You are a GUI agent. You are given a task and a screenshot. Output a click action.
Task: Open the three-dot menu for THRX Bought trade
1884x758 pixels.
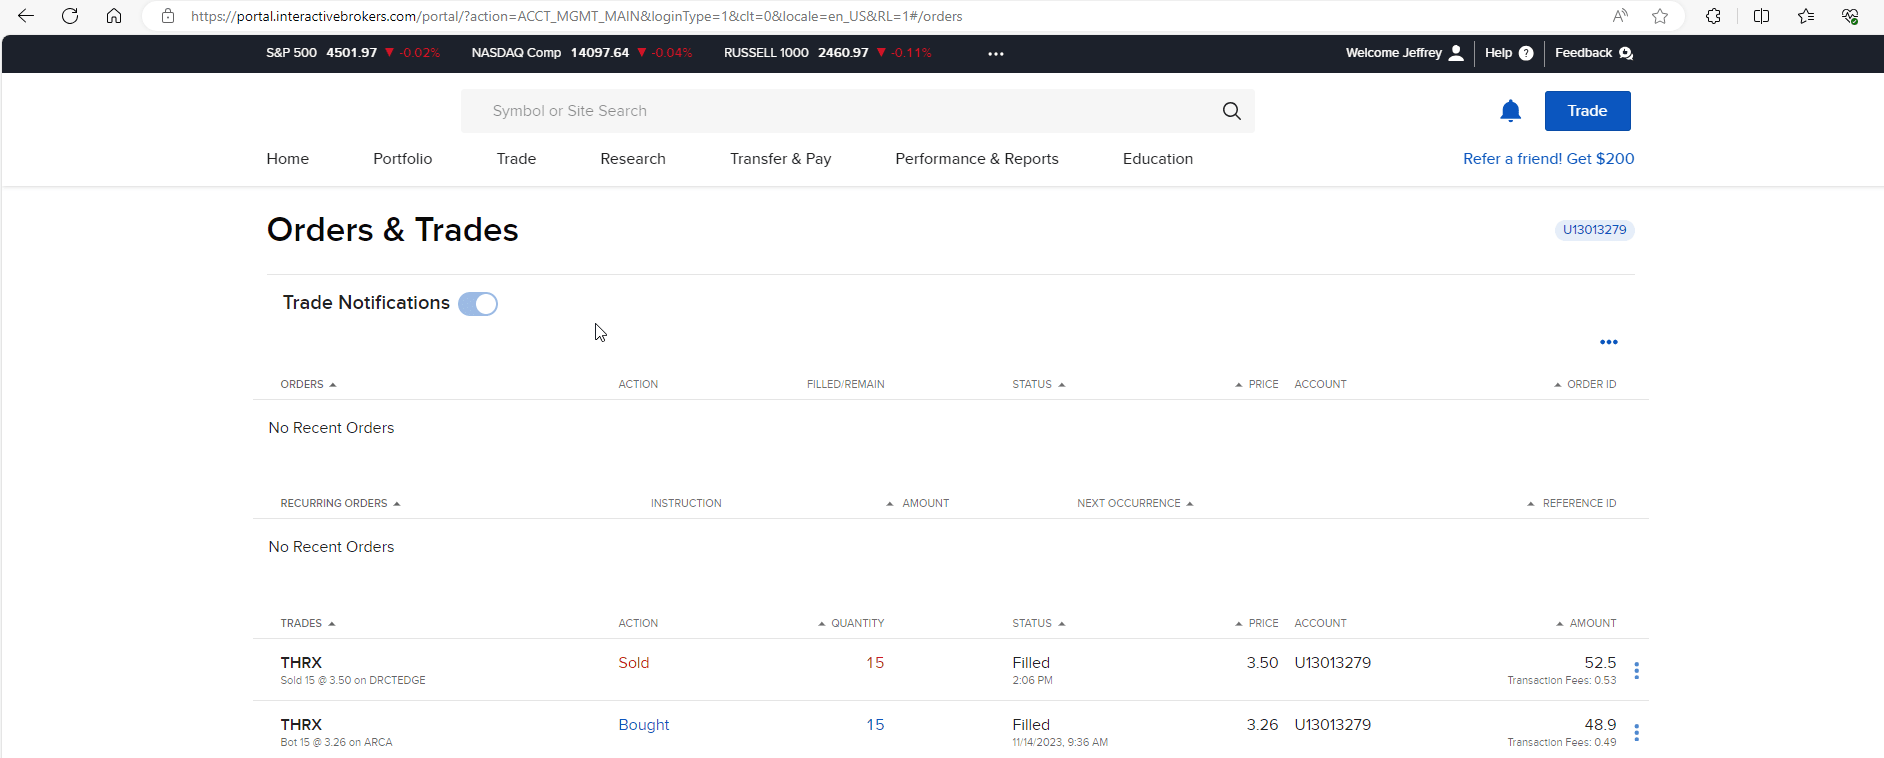click(1636, 733)
